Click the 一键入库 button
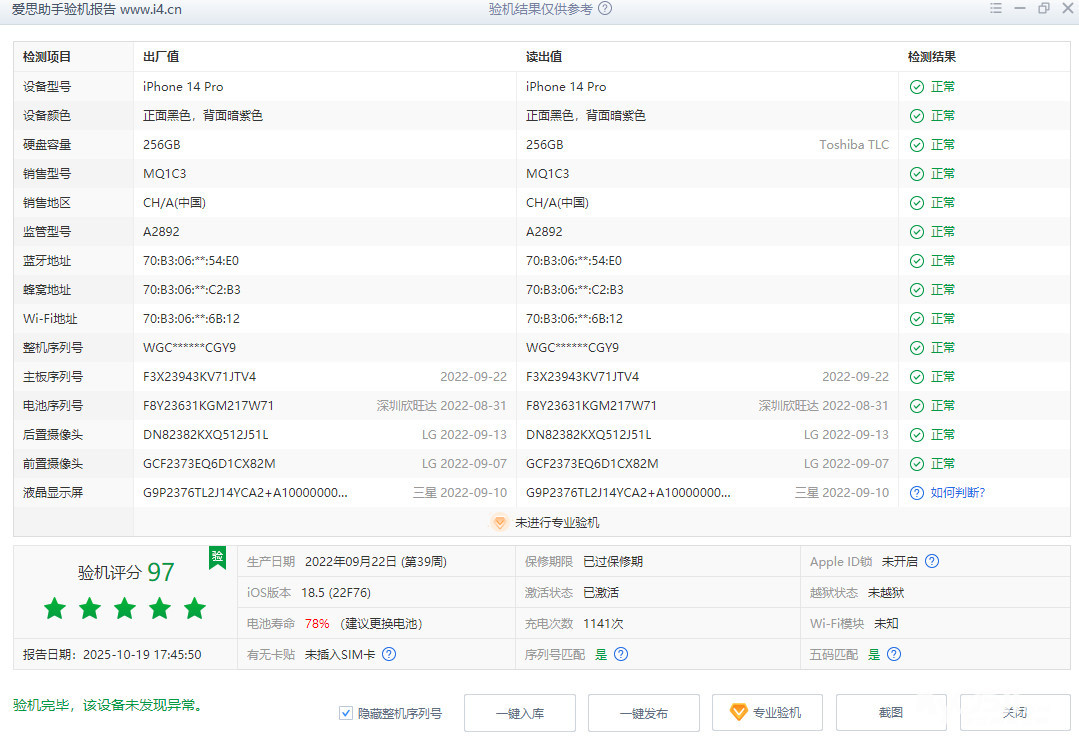 (520, 713)
